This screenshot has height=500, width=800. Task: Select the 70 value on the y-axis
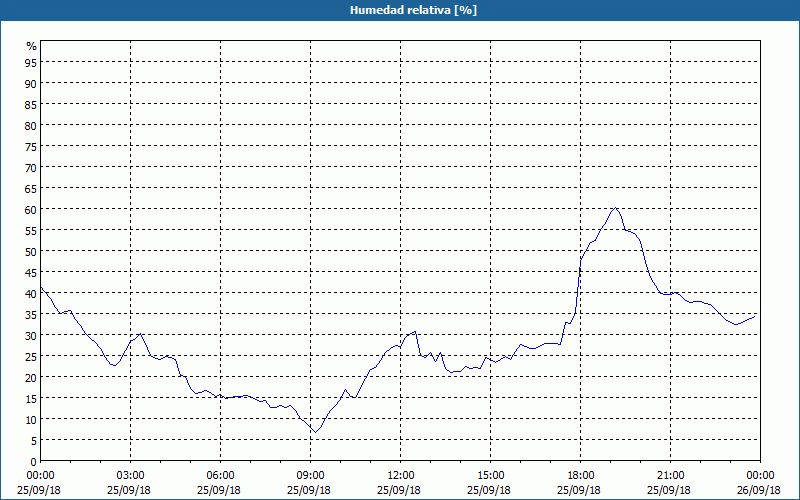pyautogui.click(x=31, y=167)
